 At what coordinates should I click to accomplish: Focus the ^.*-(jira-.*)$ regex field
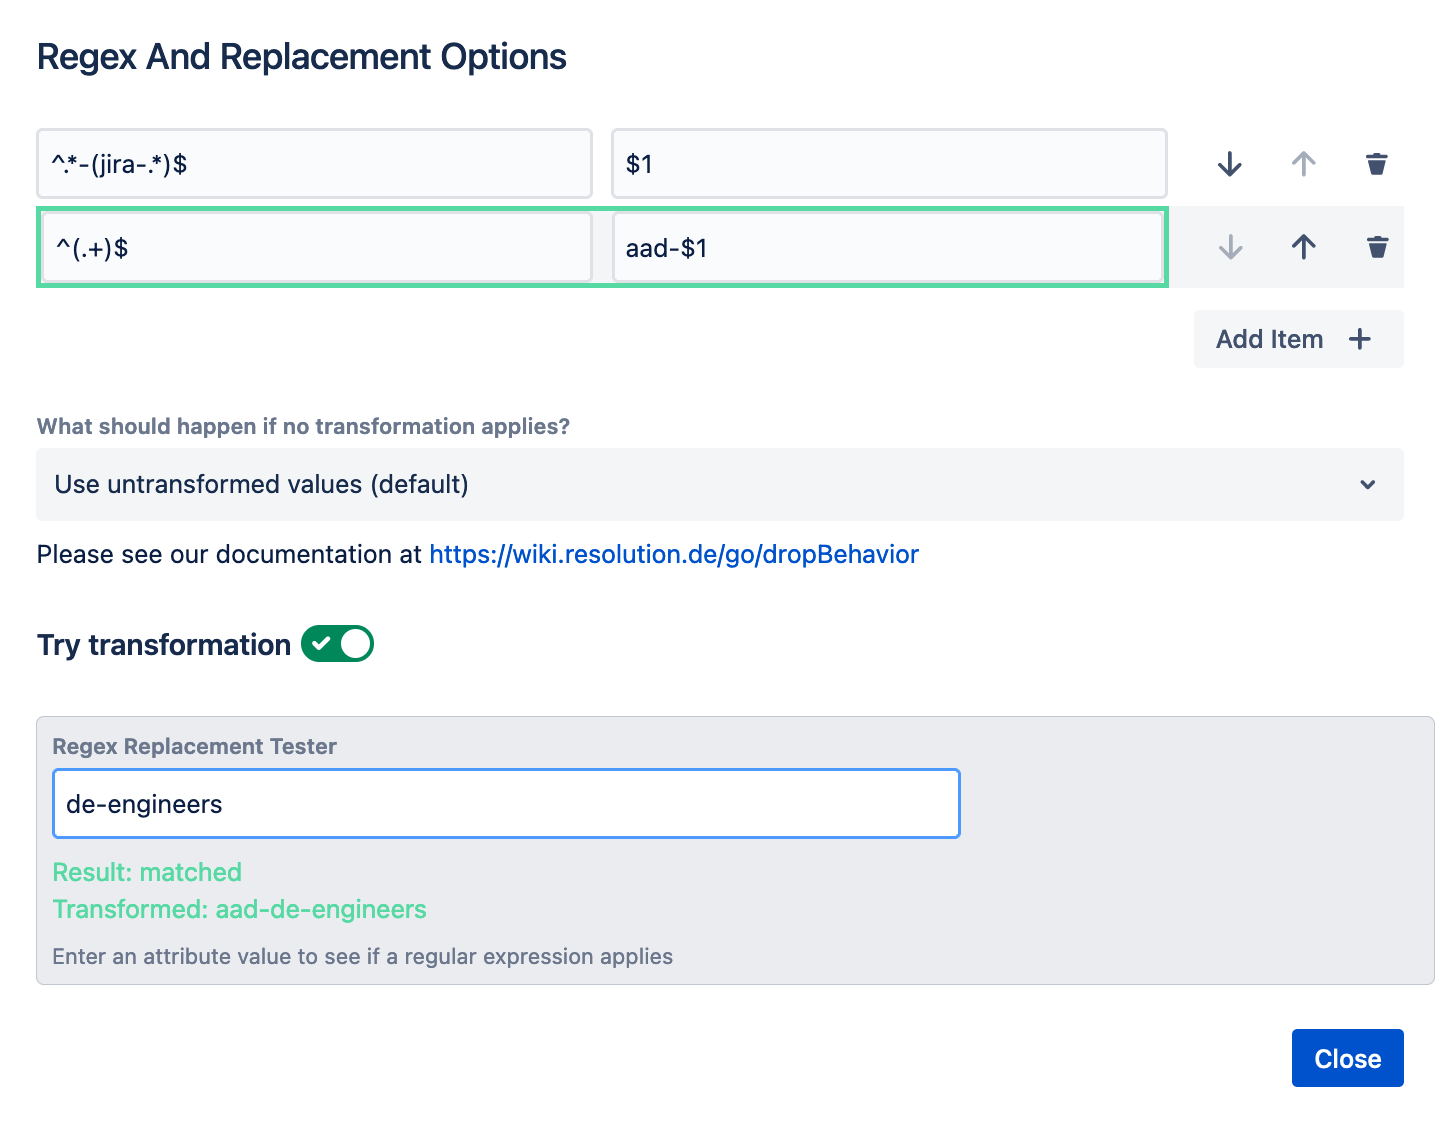314,163
